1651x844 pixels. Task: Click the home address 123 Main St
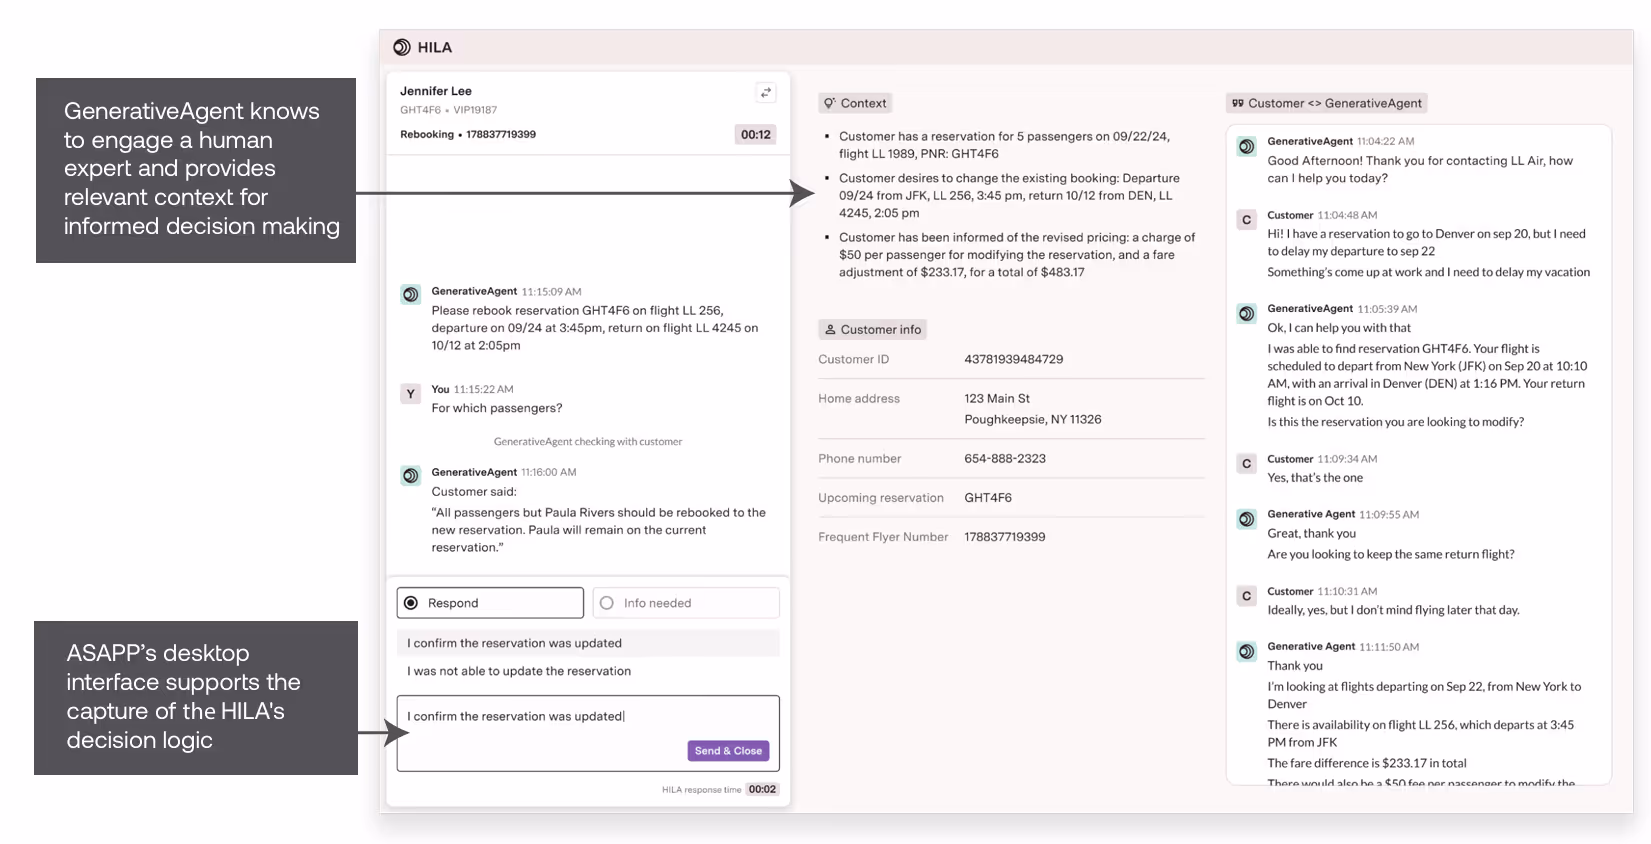coord(997,398)
